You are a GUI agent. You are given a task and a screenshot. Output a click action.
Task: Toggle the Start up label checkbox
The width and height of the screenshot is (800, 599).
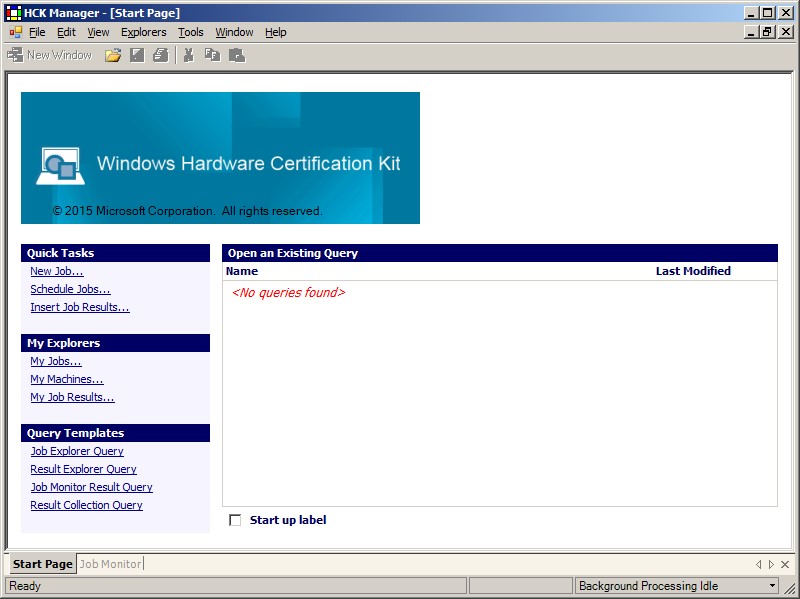(235, 520)
